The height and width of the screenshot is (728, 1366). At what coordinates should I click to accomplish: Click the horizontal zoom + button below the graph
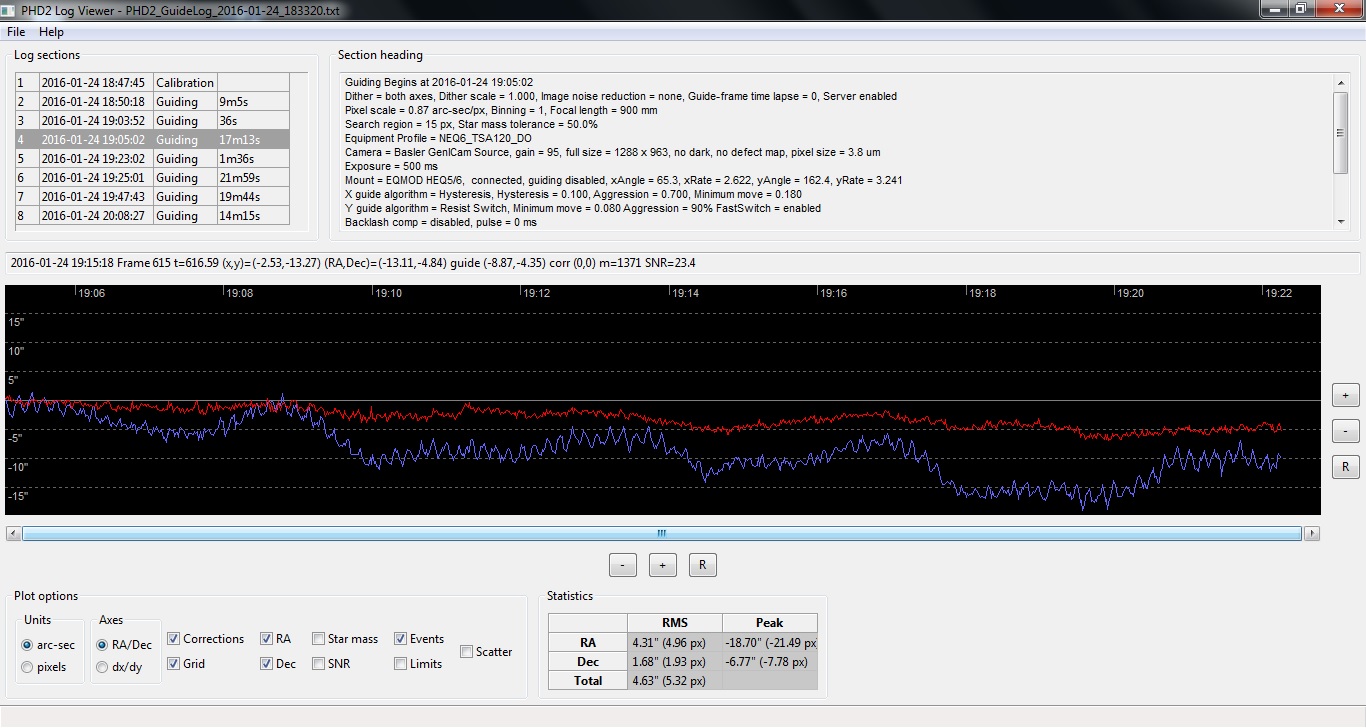(x=662, y=565)
